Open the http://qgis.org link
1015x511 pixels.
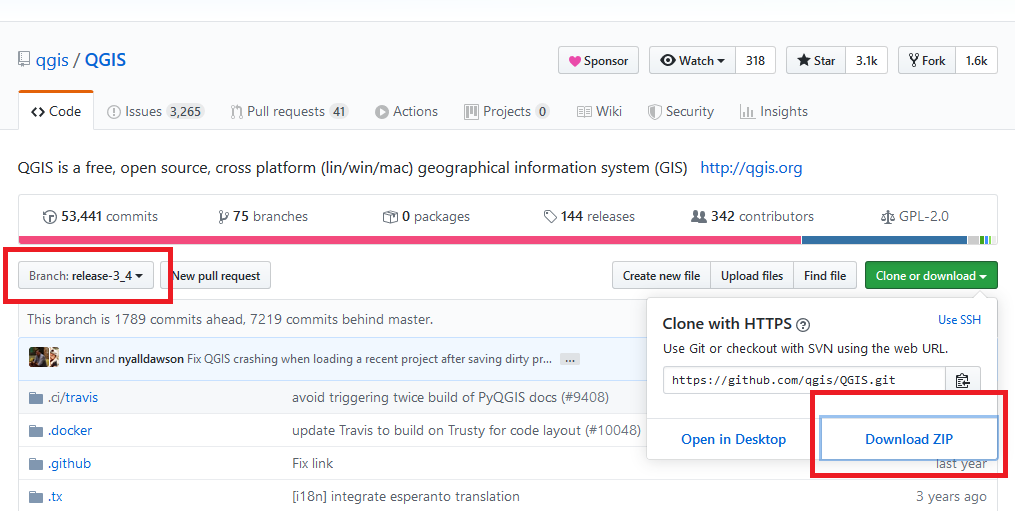click(x=751, y=168)
